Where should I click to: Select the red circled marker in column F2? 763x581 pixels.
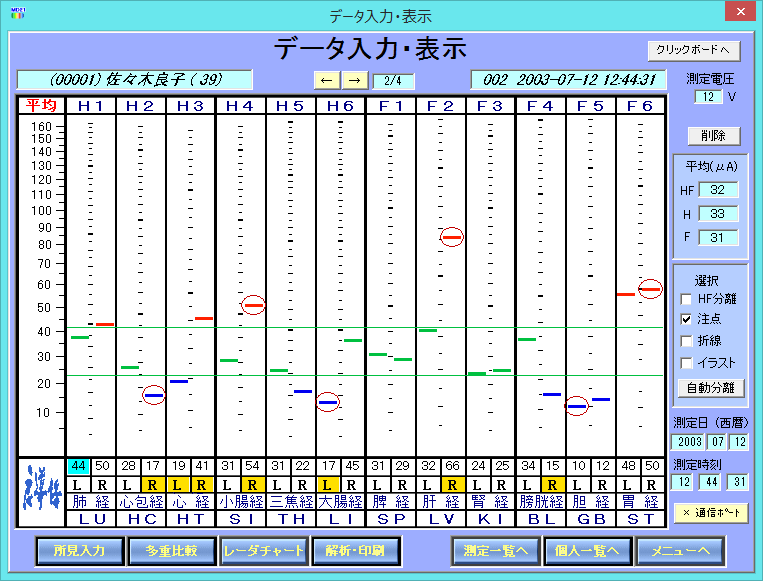452,237
